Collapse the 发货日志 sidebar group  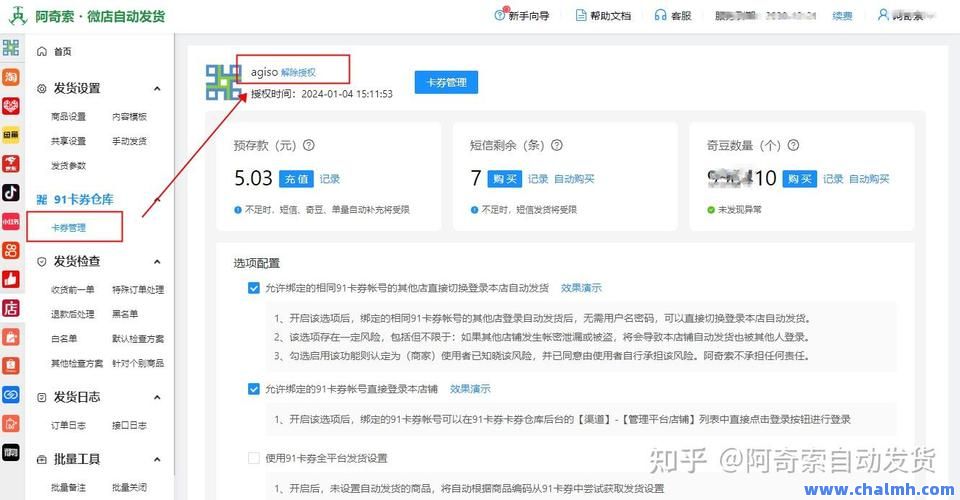(x=157, y=397)
